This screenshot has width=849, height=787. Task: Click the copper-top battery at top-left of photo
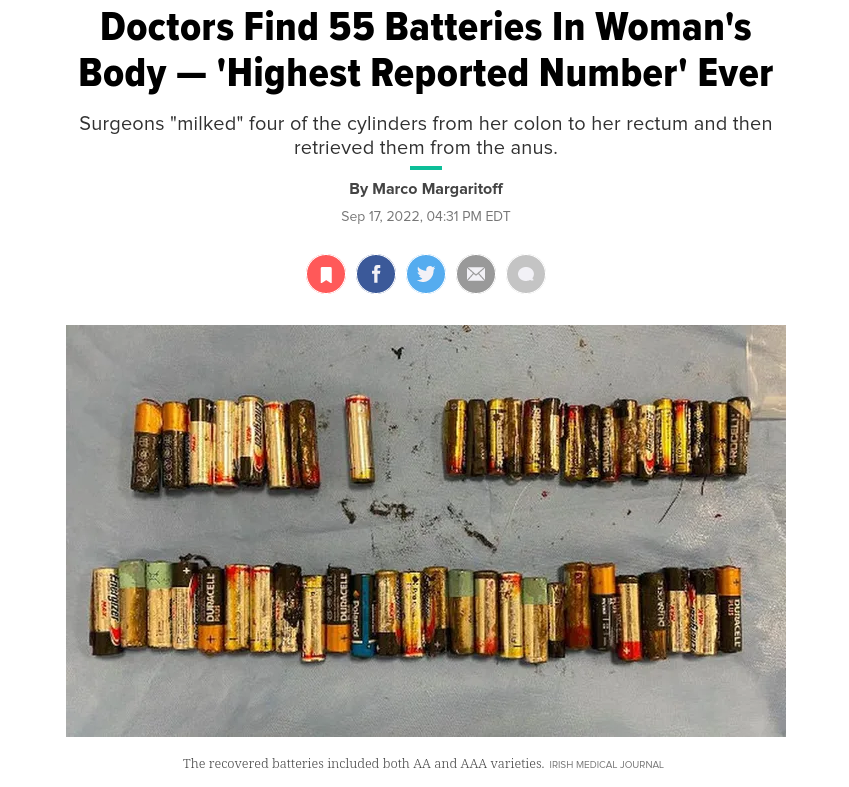(x=147, y=446)
